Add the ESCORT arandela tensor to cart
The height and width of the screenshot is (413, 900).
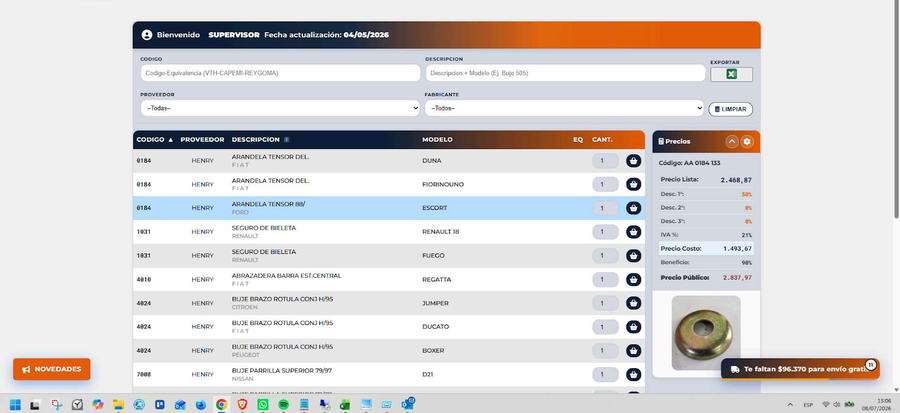[633, 208]
